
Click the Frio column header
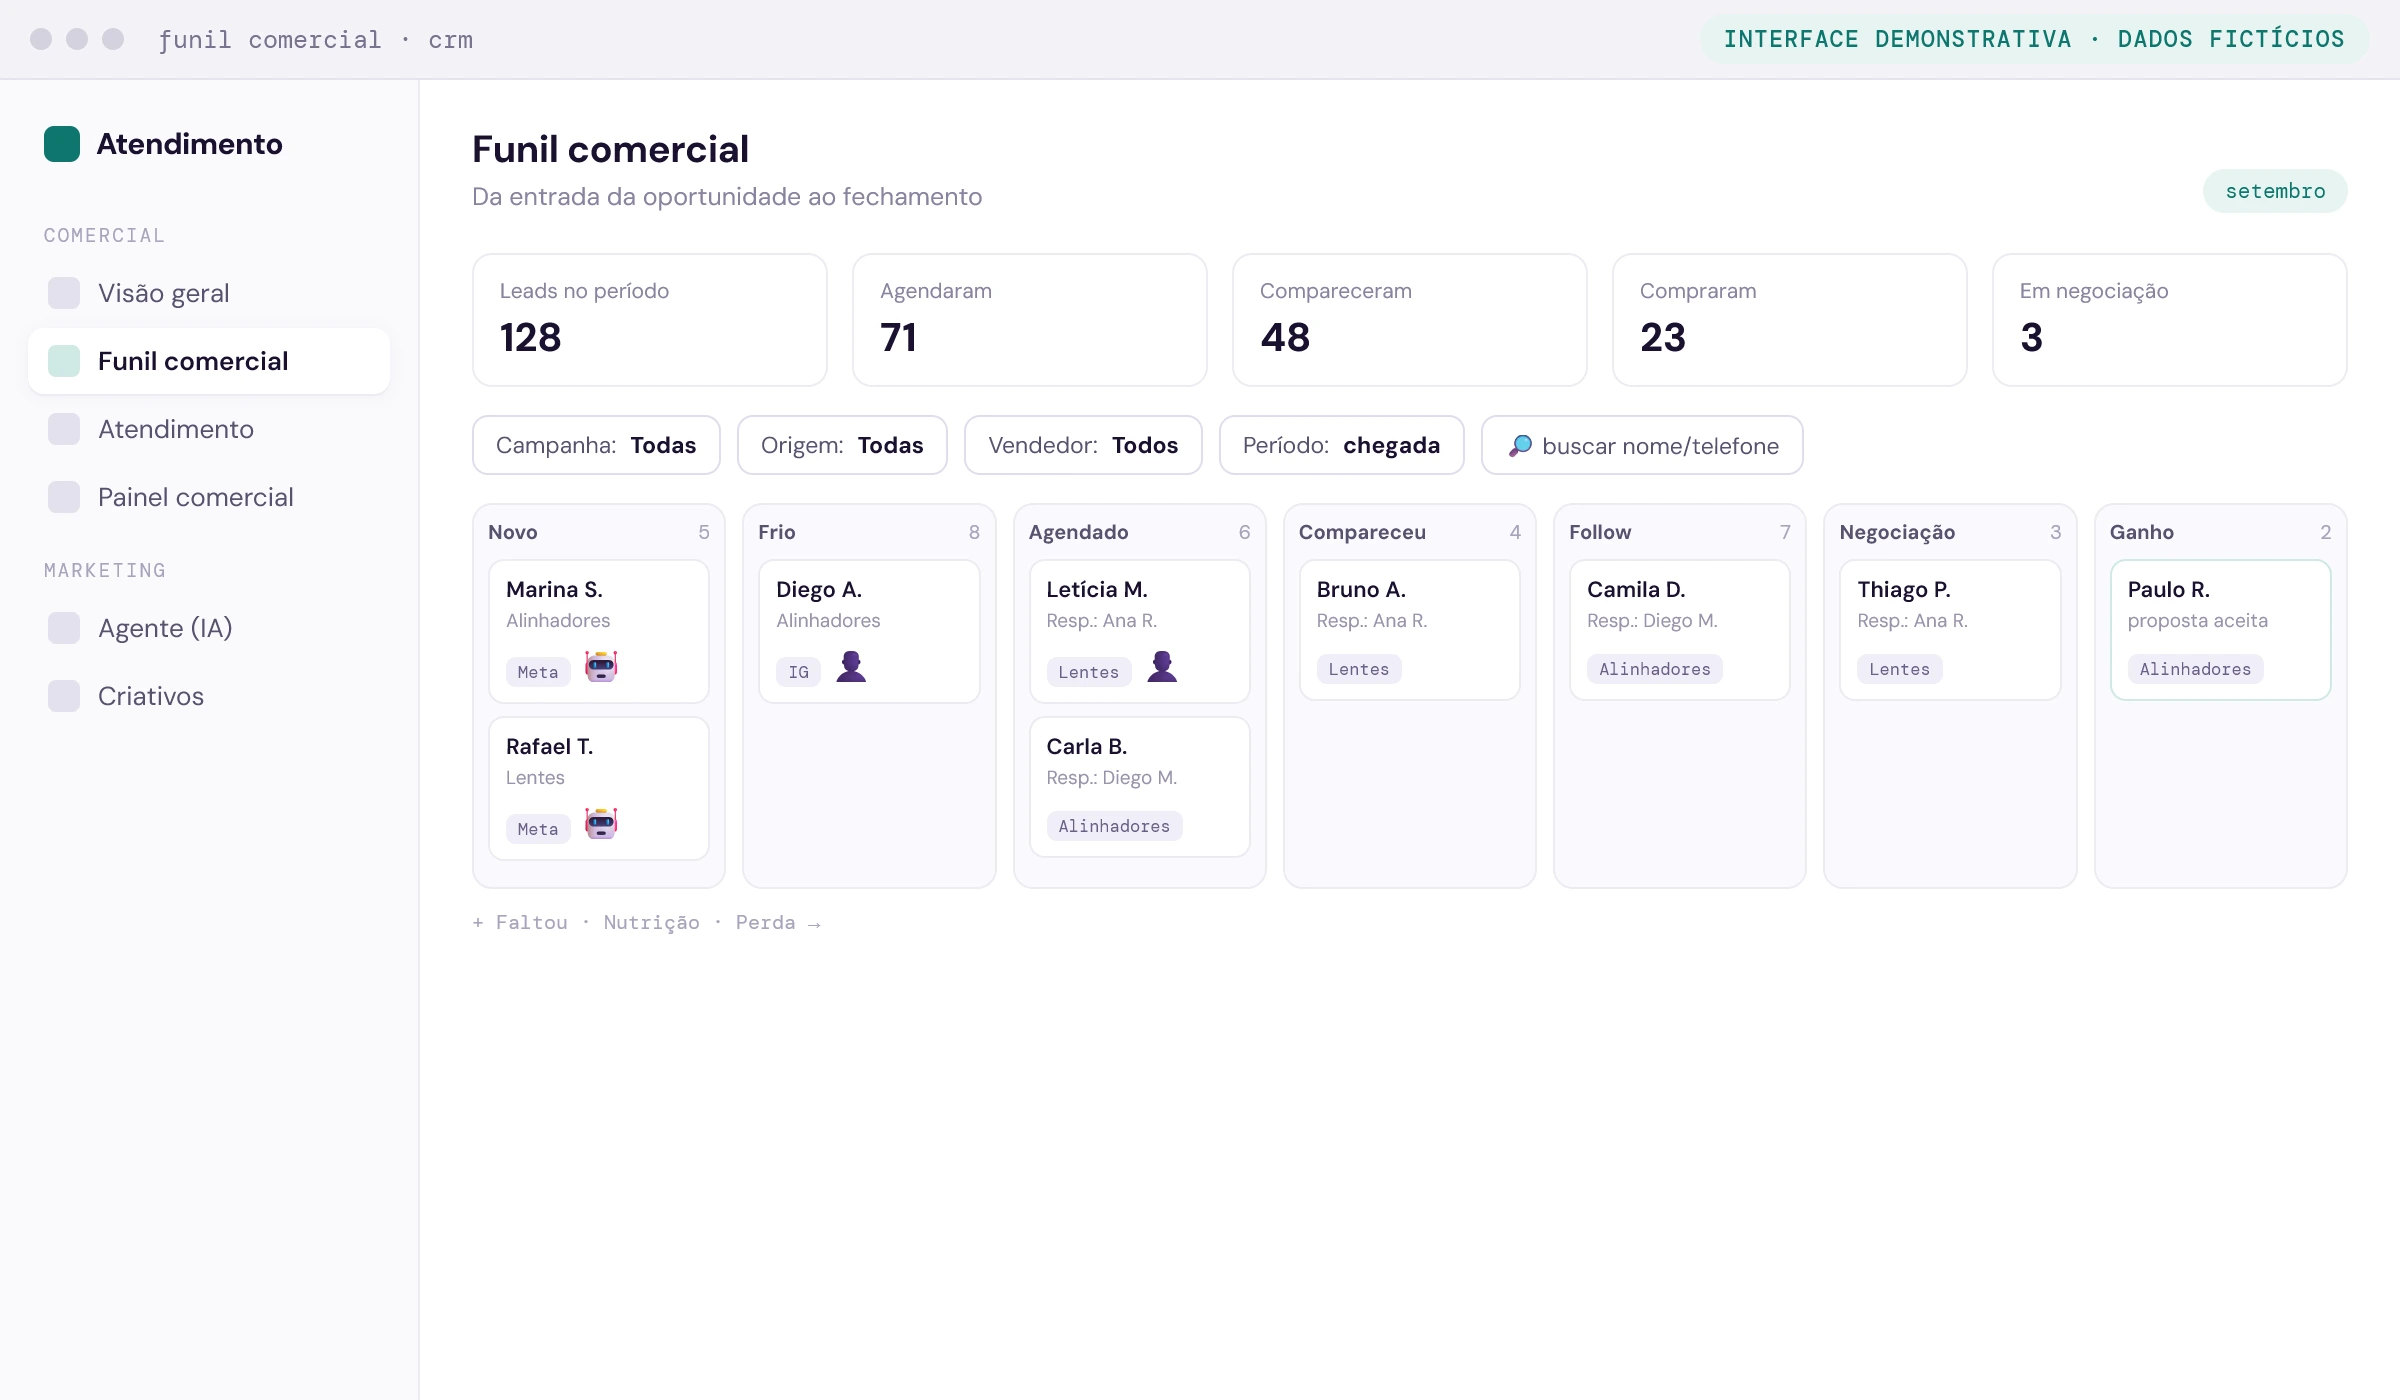pos(869,532)
